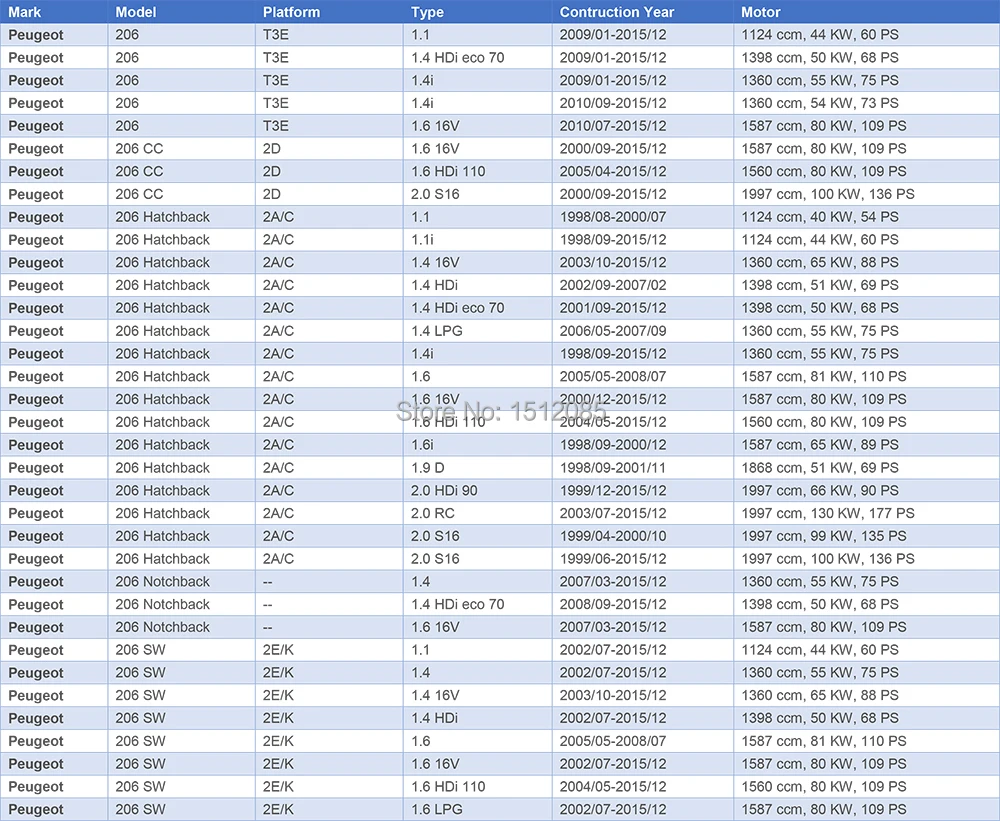1000x821 pixels.
Task: Select type cell 1.9 D
Action: tap(428, 468)
